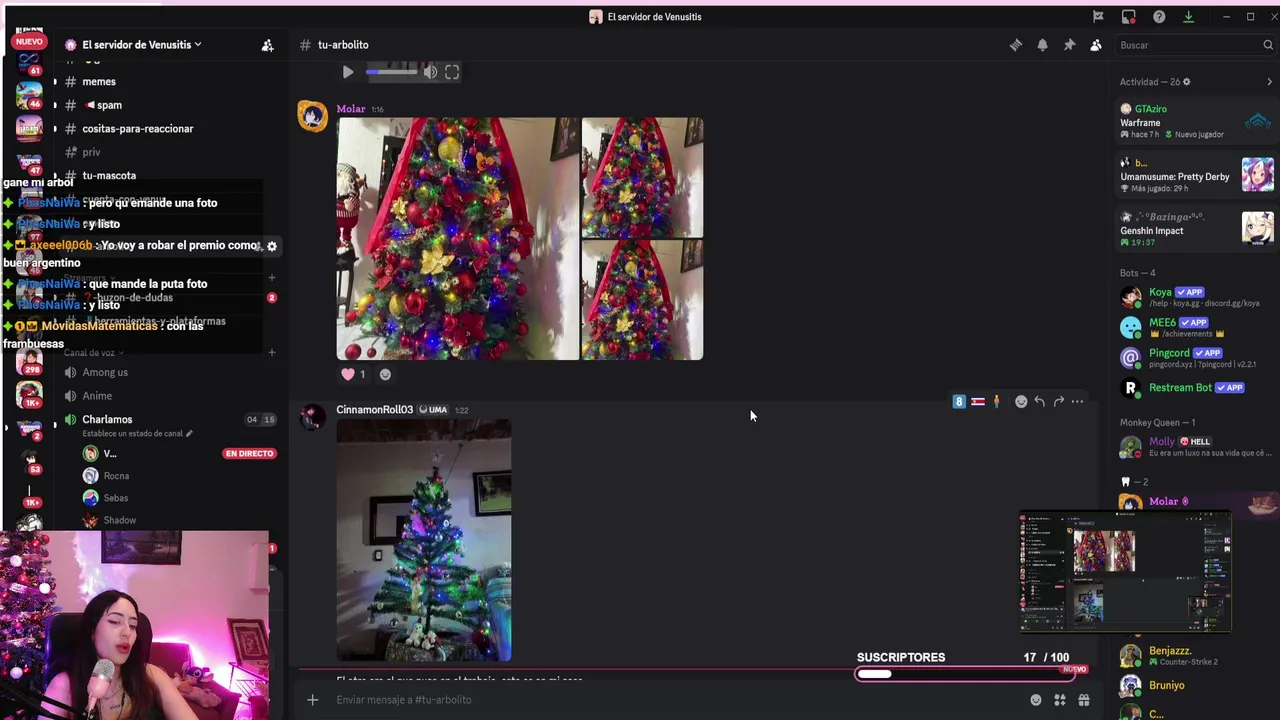The height and width of the screenshot is (720, 1280).
Task: Open Actividad settings gear
Action: click(1187, 82)
